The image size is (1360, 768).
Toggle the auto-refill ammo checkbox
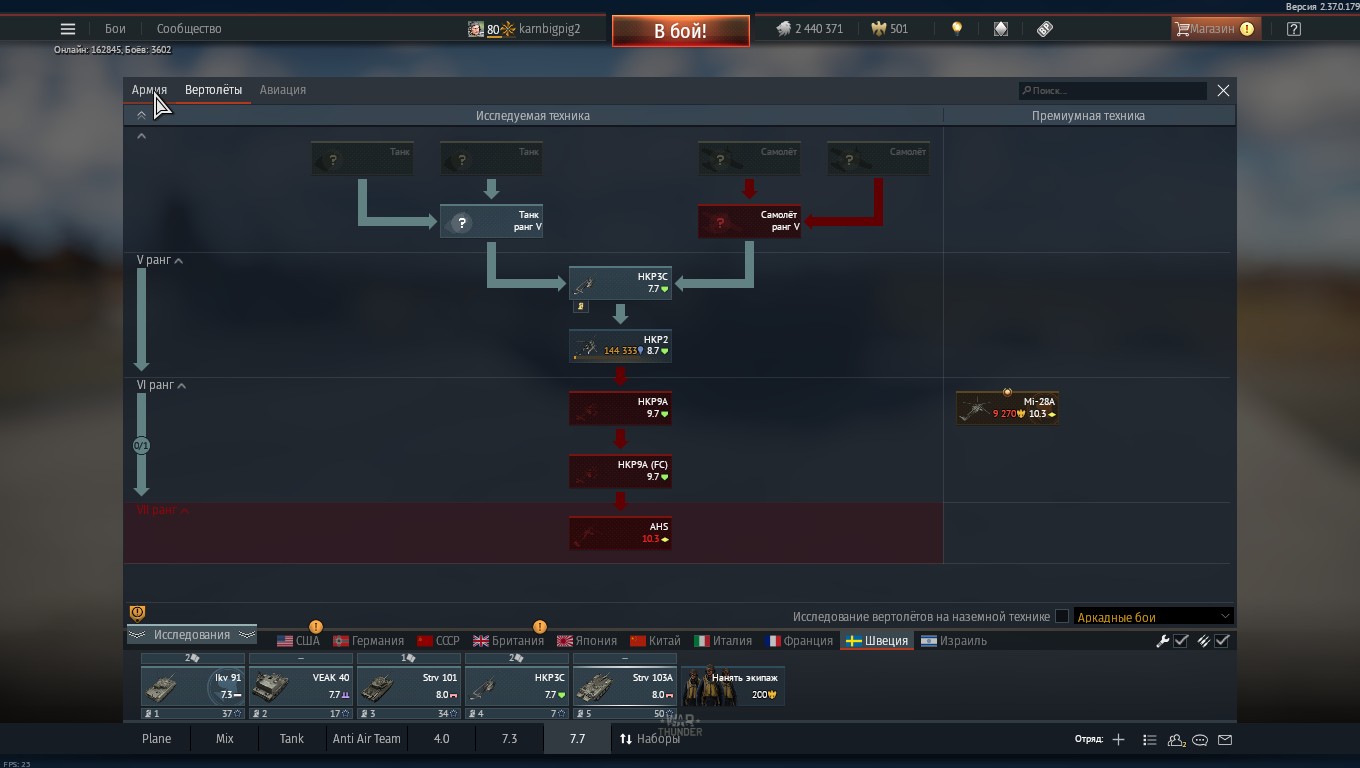coord(1221,641)
